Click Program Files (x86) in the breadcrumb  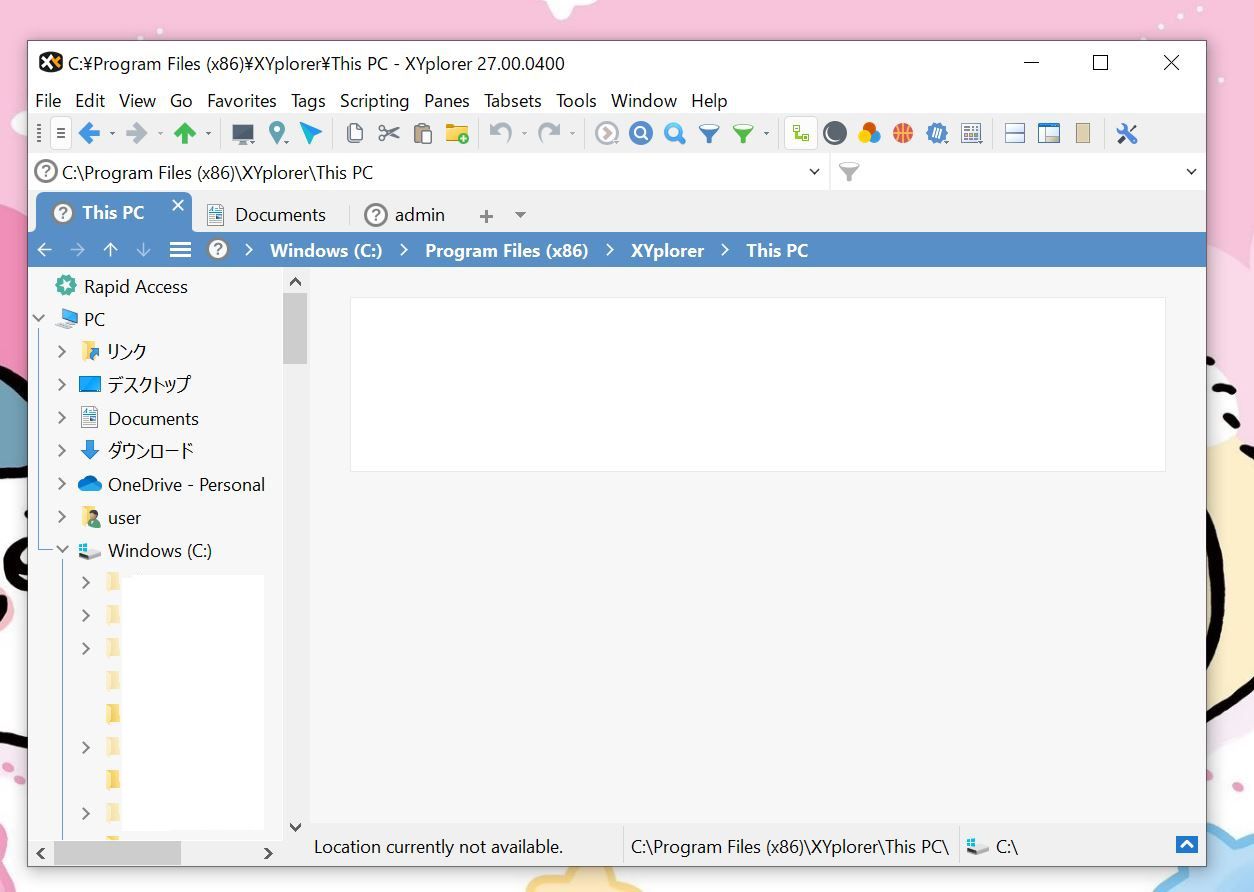point(507,250)
